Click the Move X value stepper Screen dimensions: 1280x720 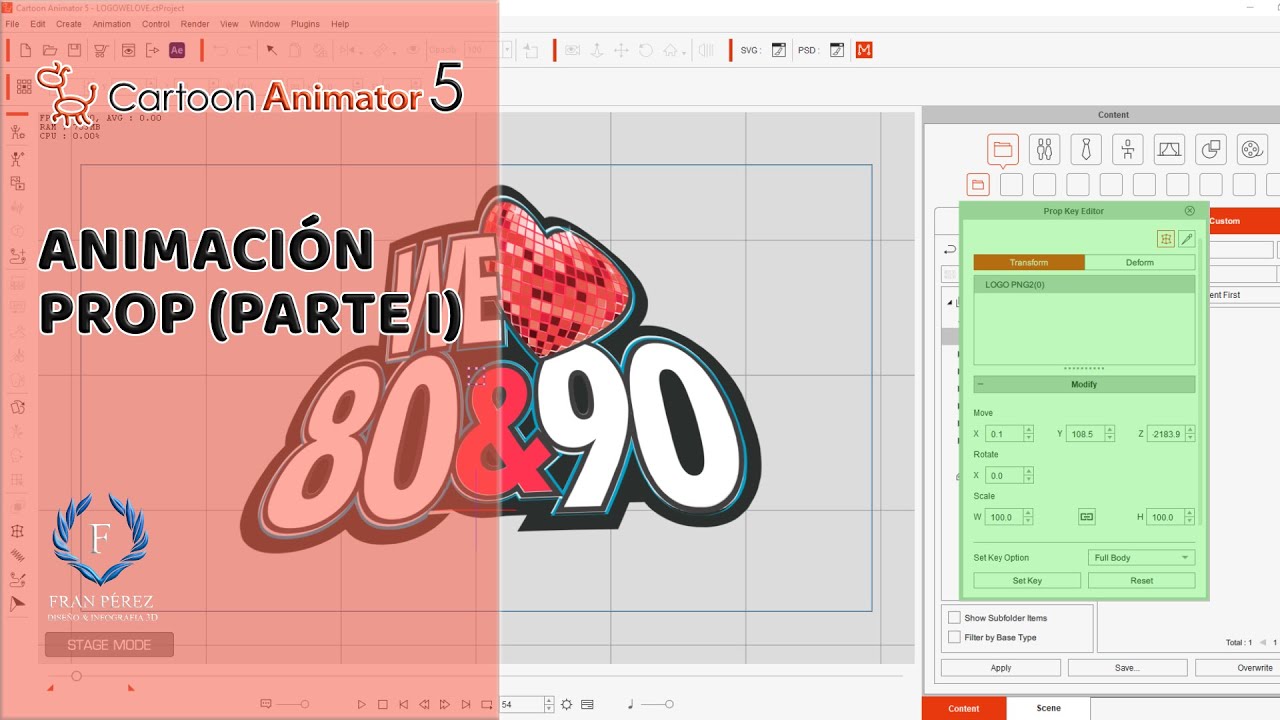[1028, 434]
